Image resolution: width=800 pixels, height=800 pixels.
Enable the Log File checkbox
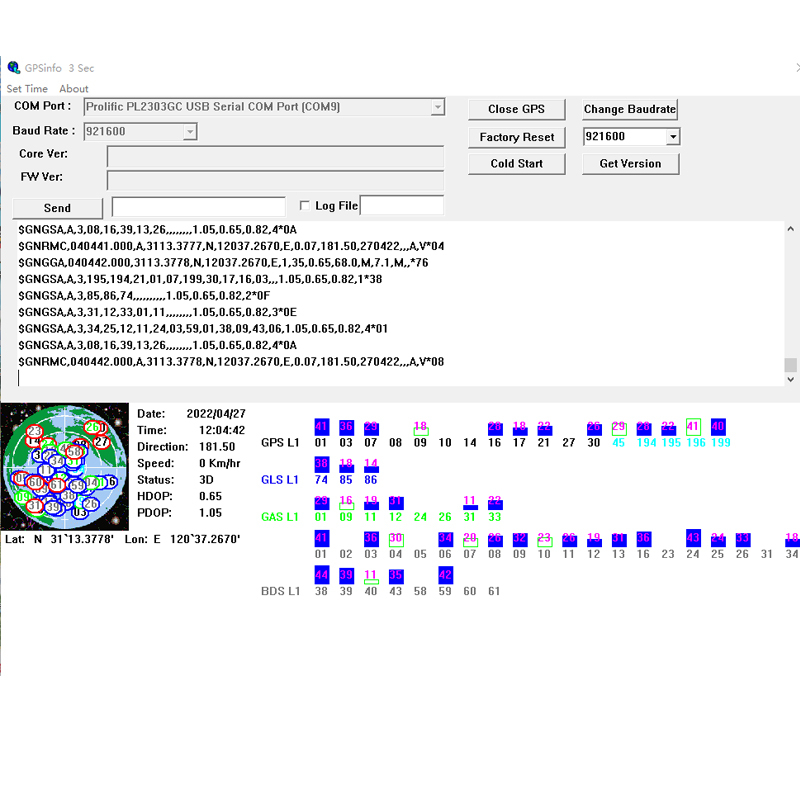[305, 206]
